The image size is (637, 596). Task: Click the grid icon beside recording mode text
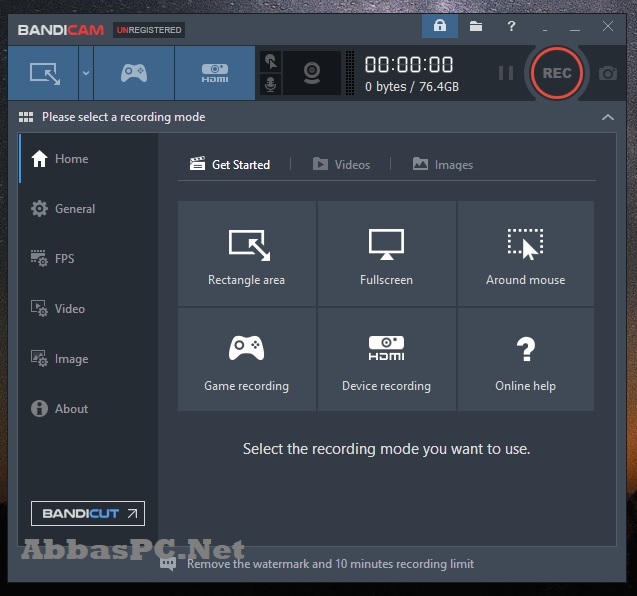pos(26,117)
